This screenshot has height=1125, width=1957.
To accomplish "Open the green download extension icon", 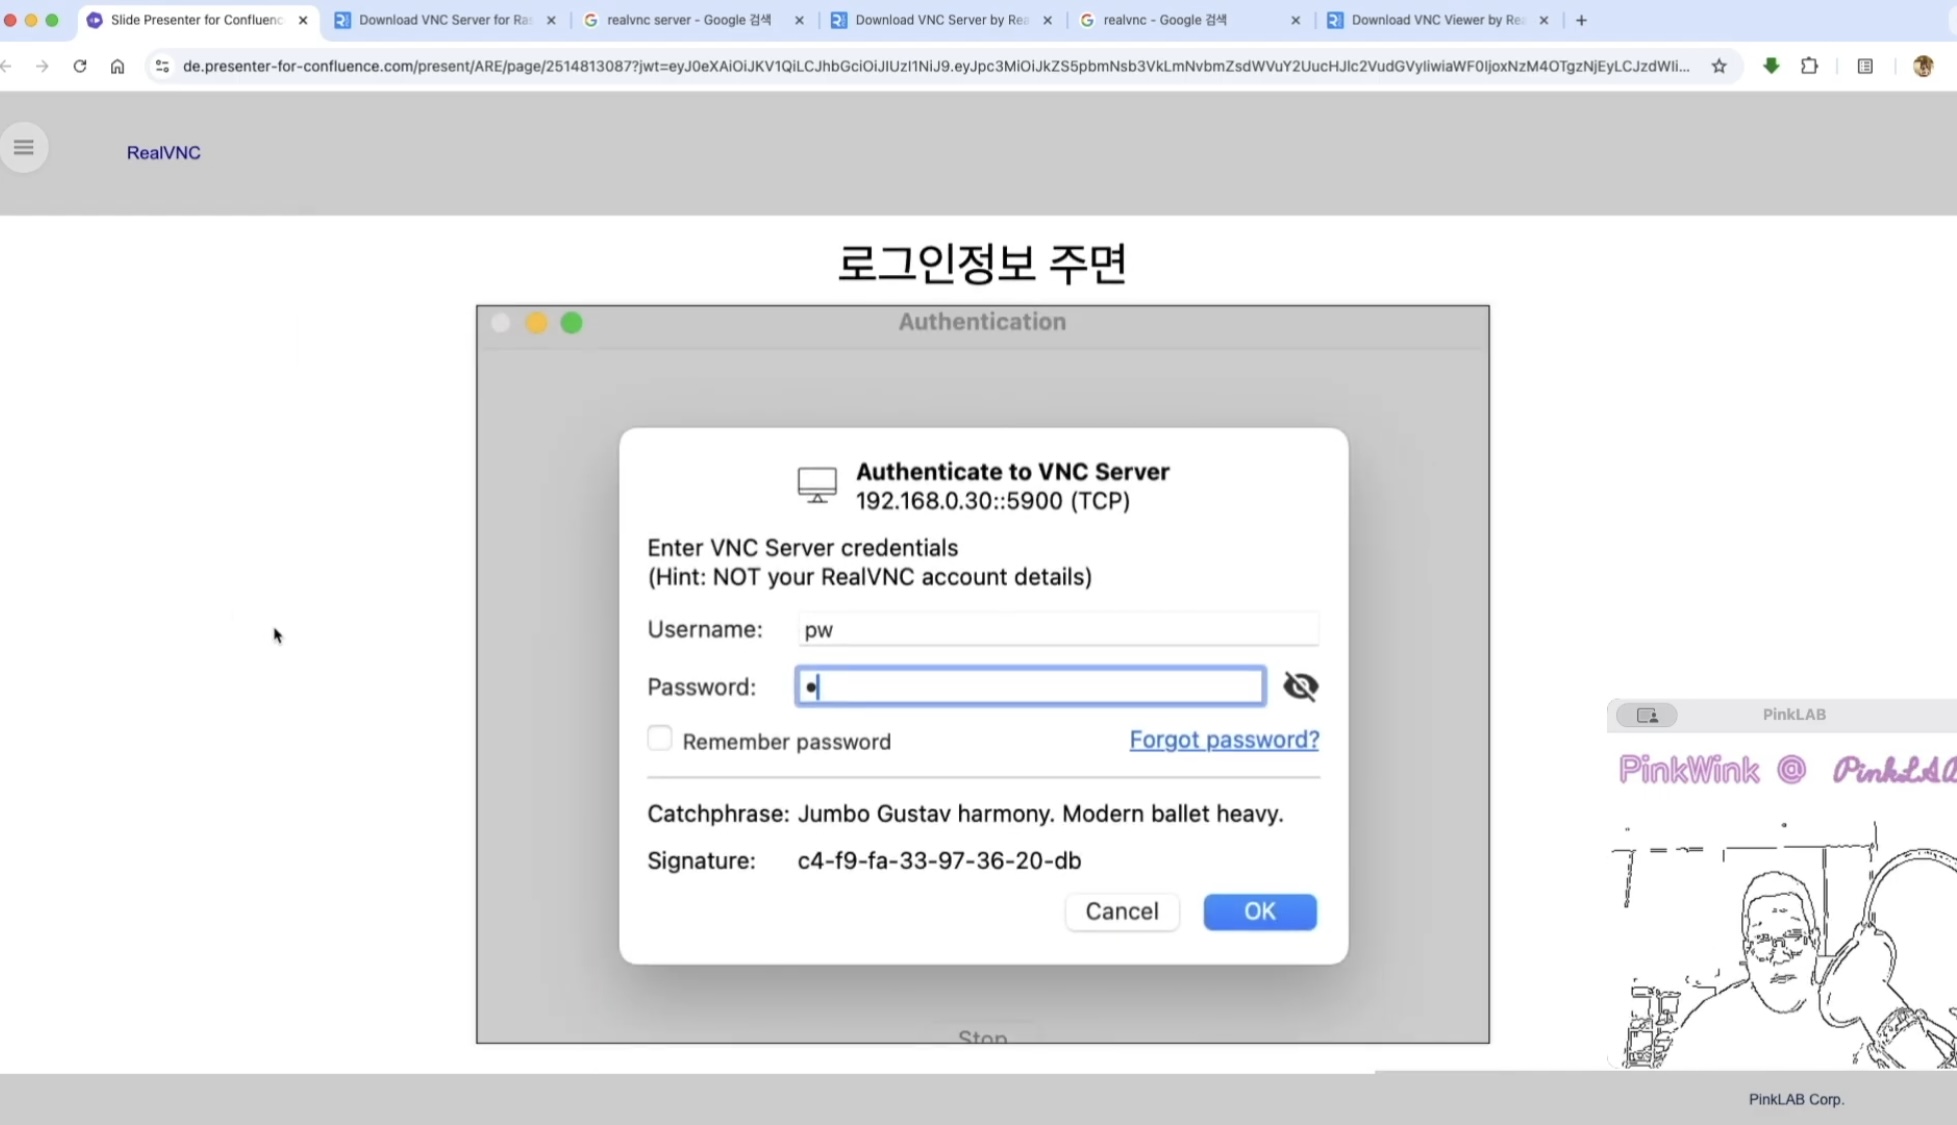I will tap(1771, 66).
